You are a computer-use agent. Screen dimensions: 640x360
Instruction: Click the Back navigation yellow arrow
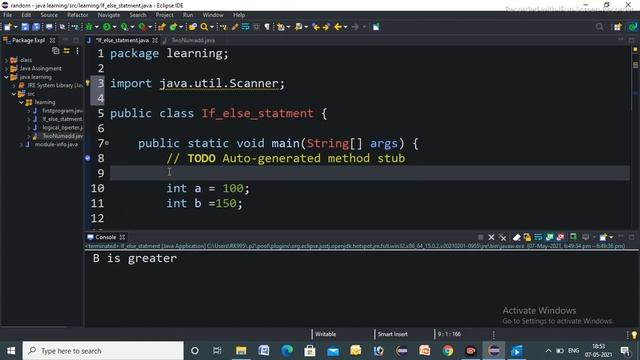338,27
